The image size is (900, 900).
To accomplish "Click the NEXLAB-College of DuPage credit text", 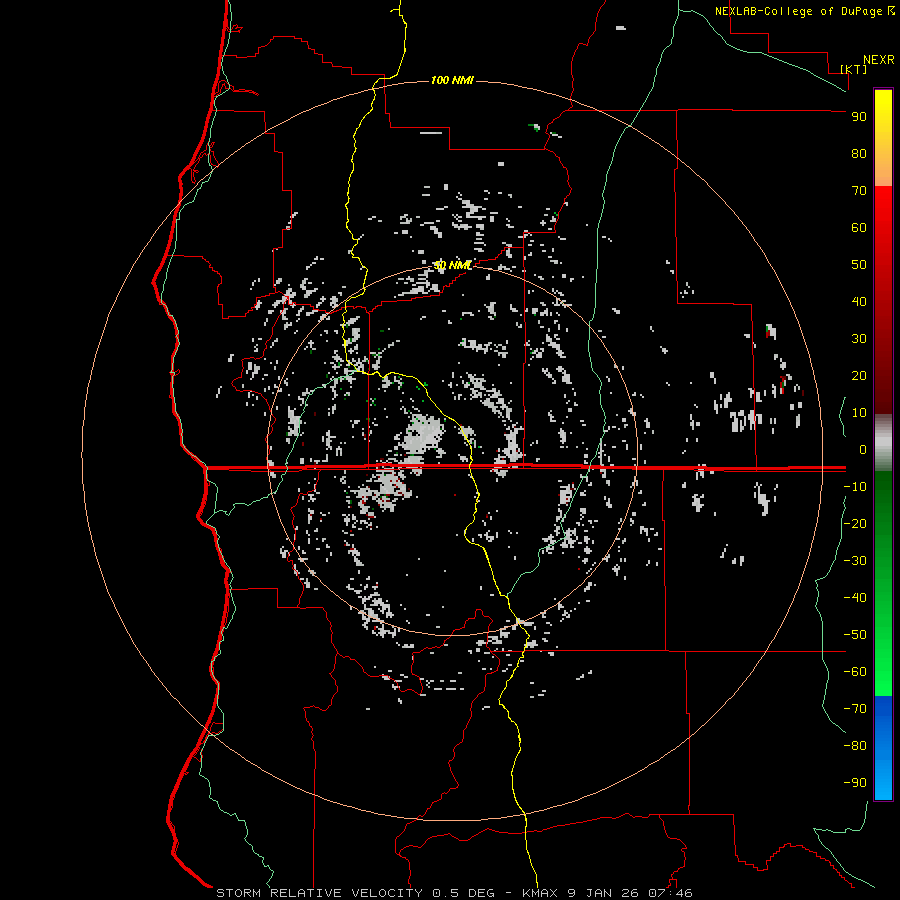I will [804, 11].
